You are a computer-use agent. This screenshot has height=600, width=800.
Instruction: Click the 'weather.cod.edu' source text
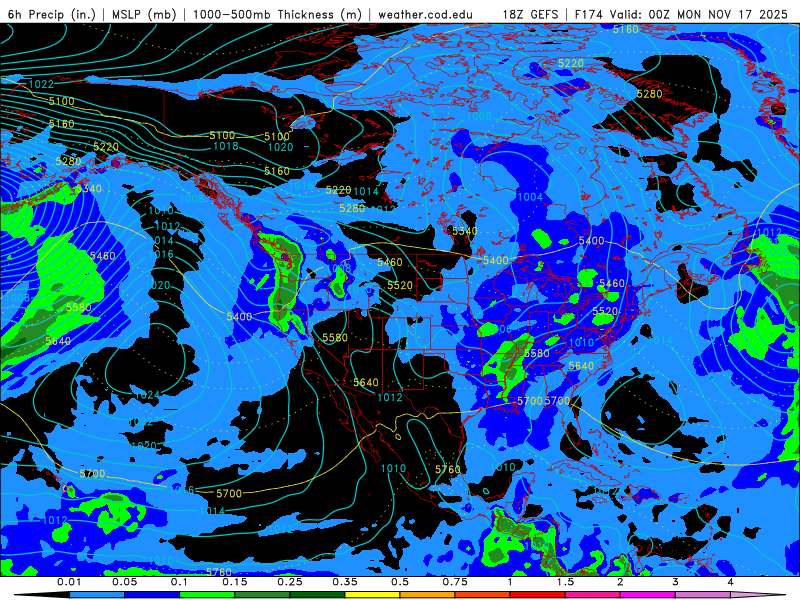[x=426, y=14]
